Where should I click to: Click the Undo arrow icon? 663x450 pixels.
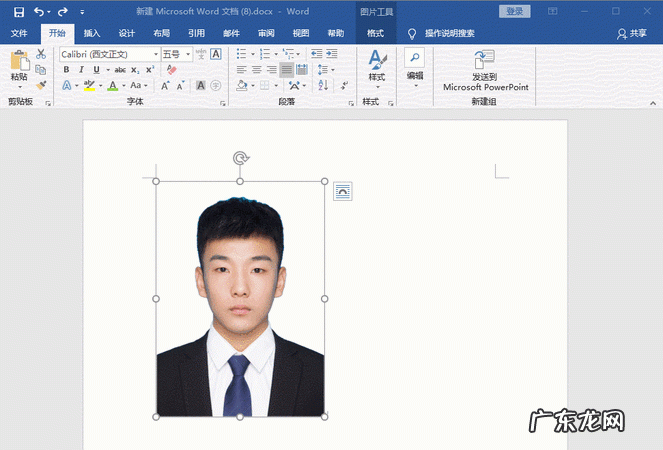pos(39,11)
